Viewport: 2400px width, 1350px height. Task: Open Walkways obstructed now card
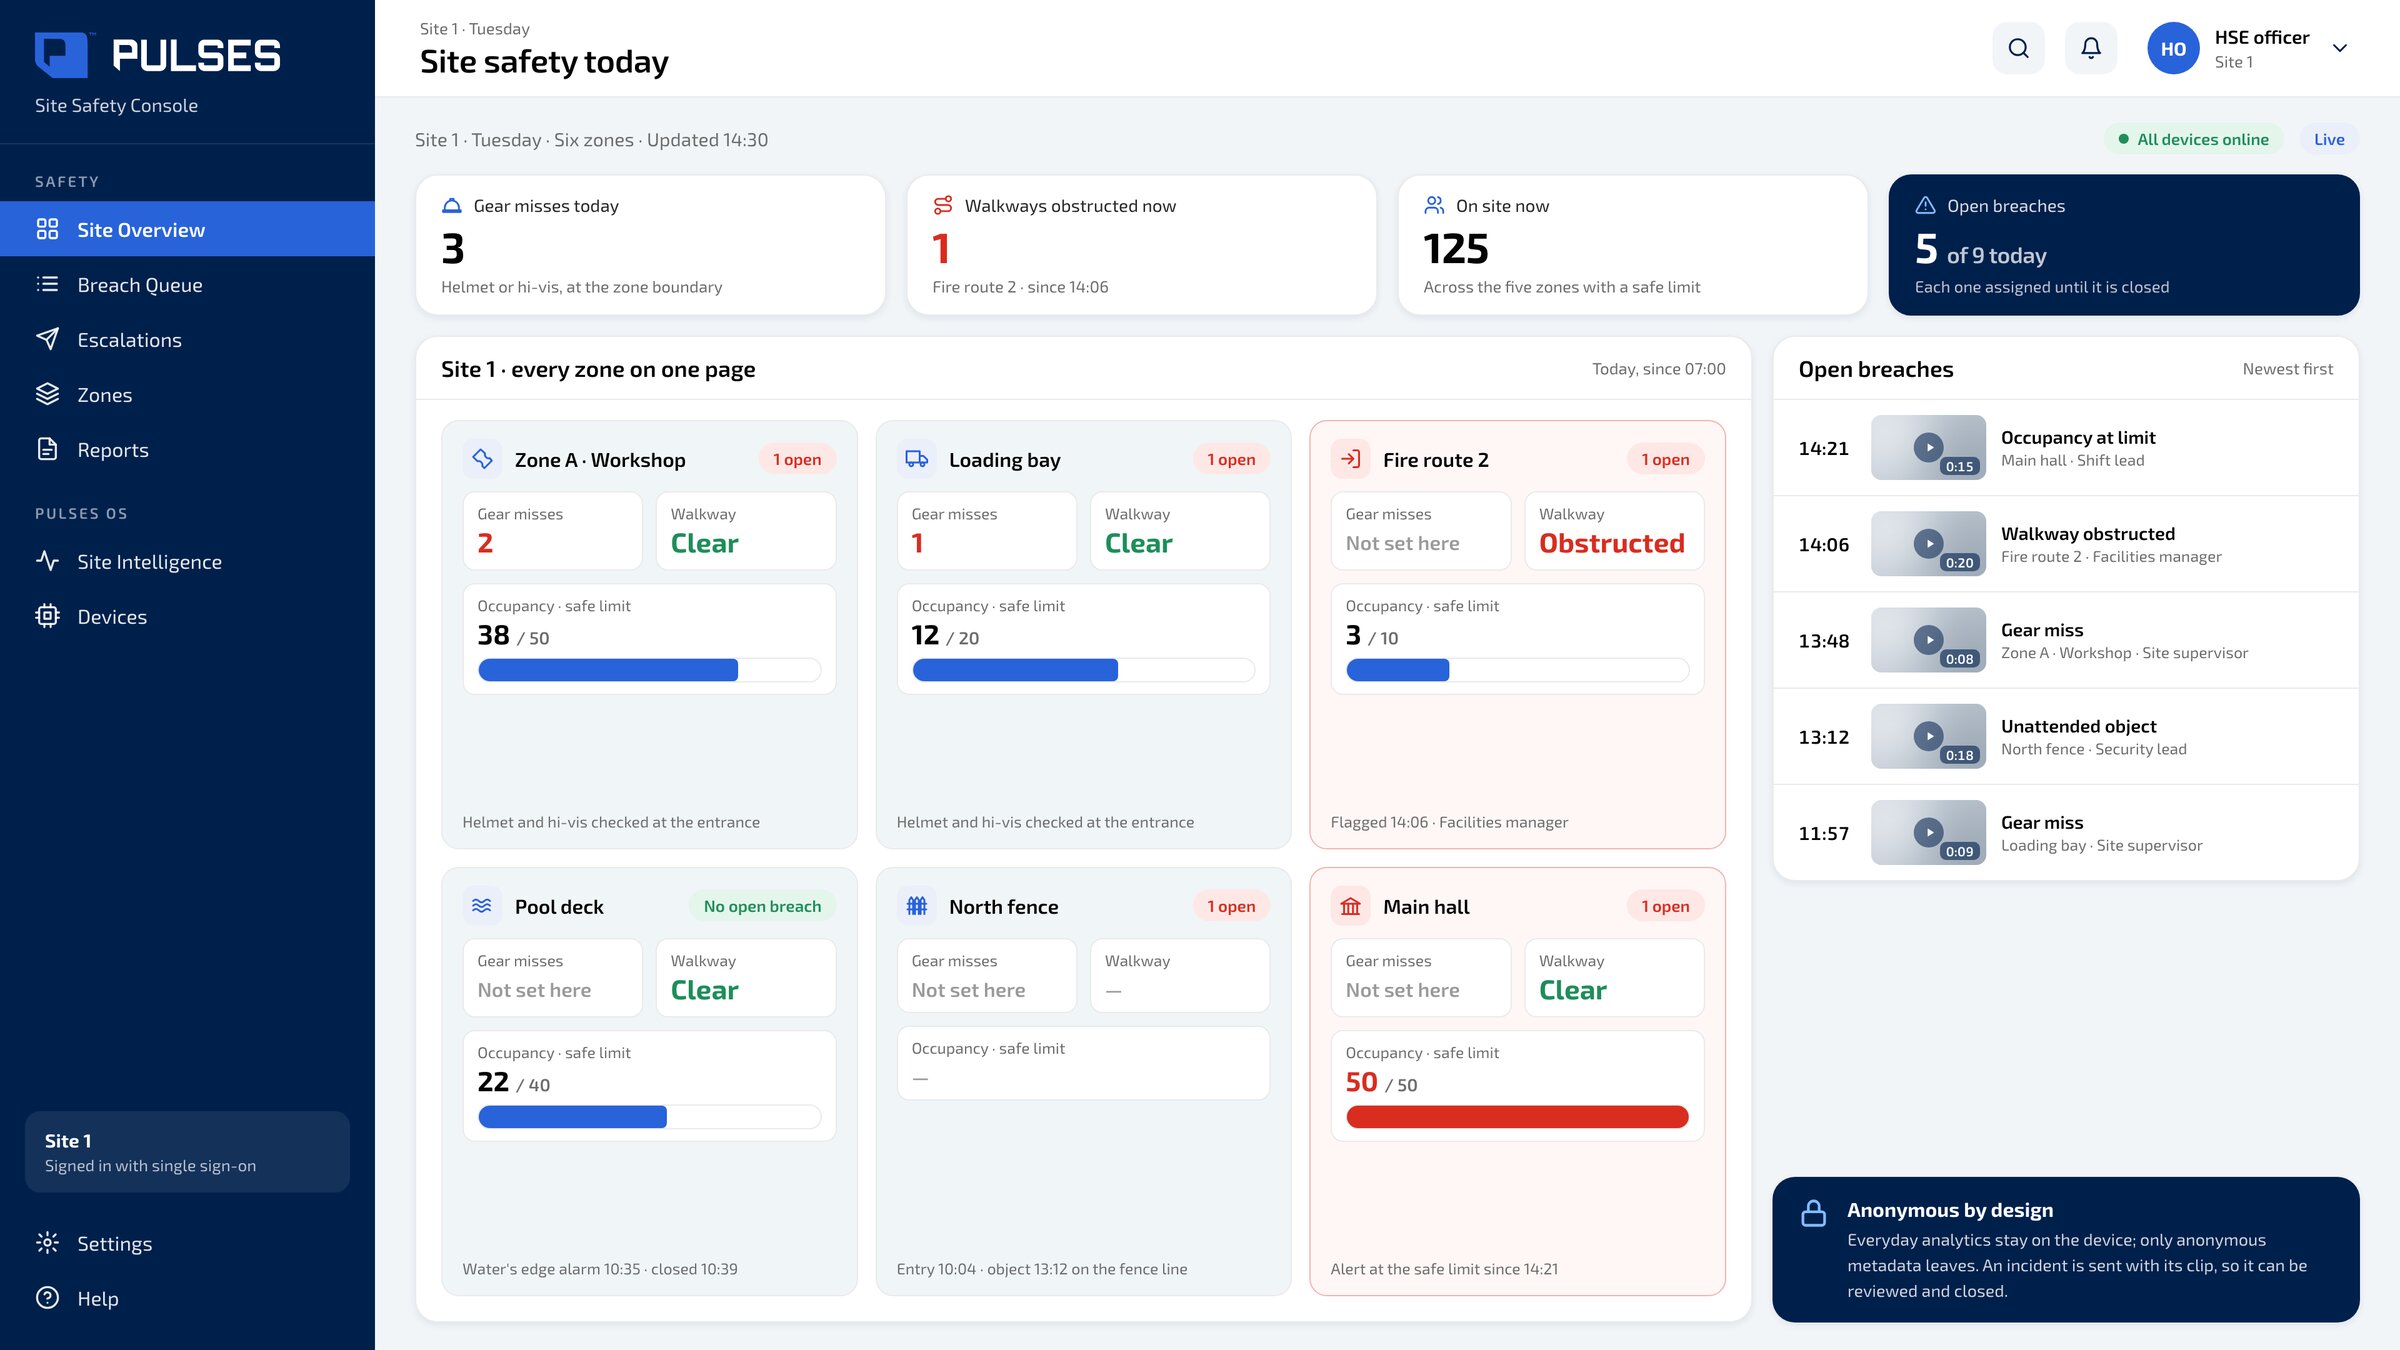coord(1141,245)
